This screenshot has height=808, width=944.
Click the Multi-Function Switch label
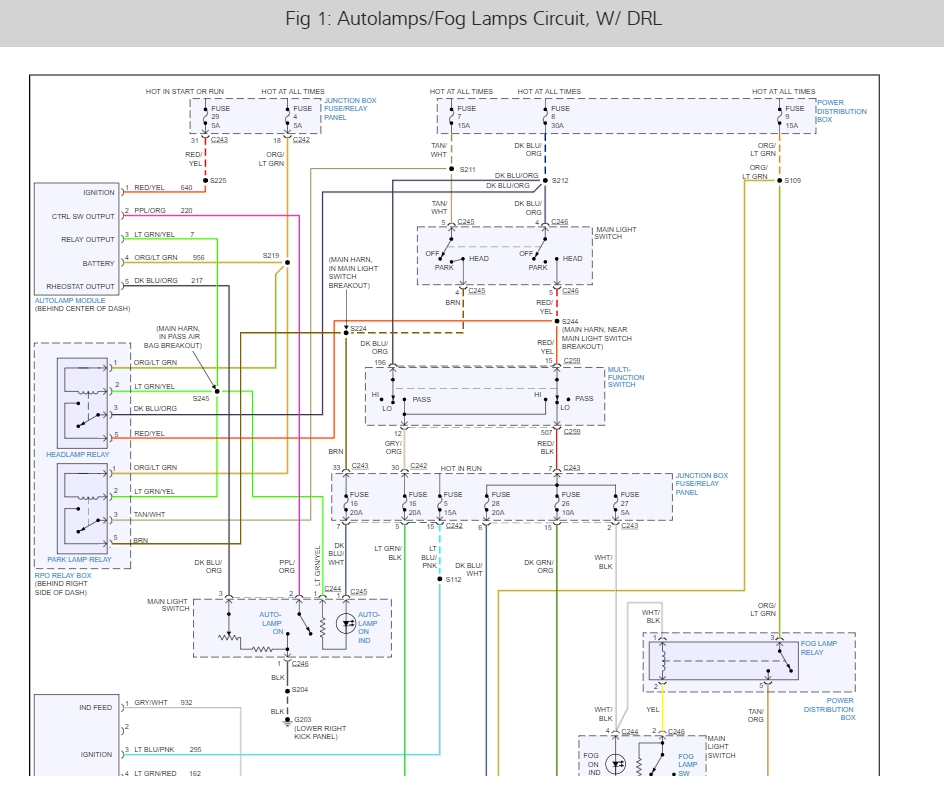625,377
